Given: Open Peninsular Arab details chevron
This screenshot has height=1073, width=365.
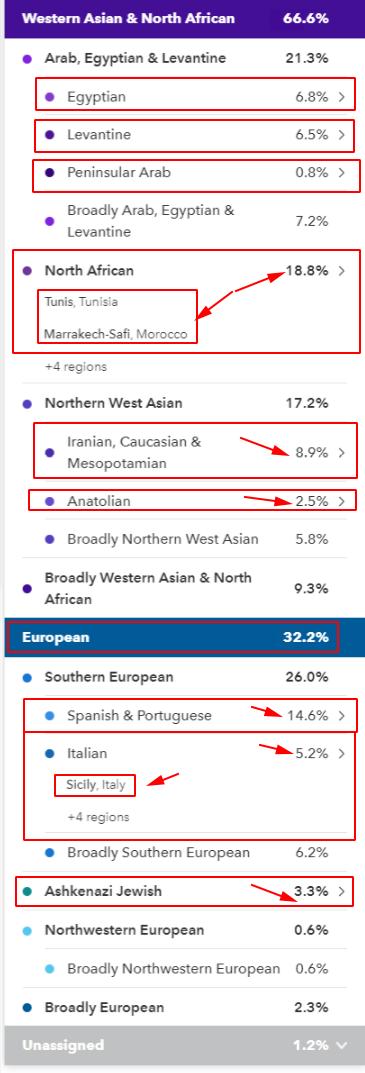Looking at the screenshot, I should 342,172.
